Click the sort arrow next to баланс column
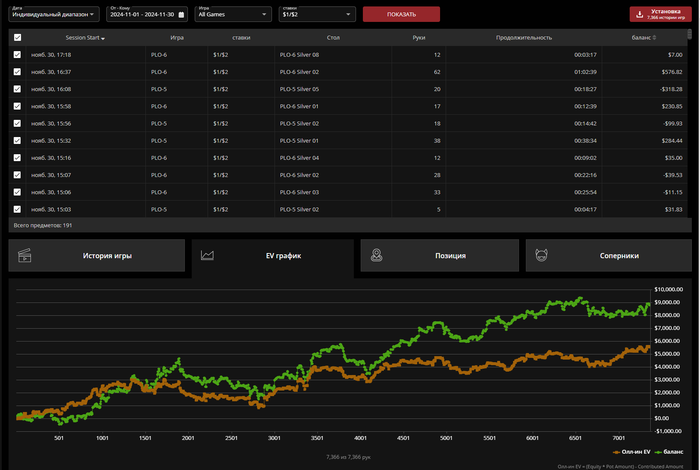 click(652, 38)
